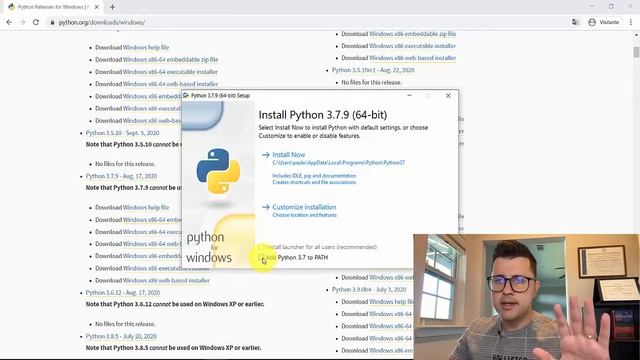Download Windows x86 web-based installer above Python 3.5.10rc1

412,58
